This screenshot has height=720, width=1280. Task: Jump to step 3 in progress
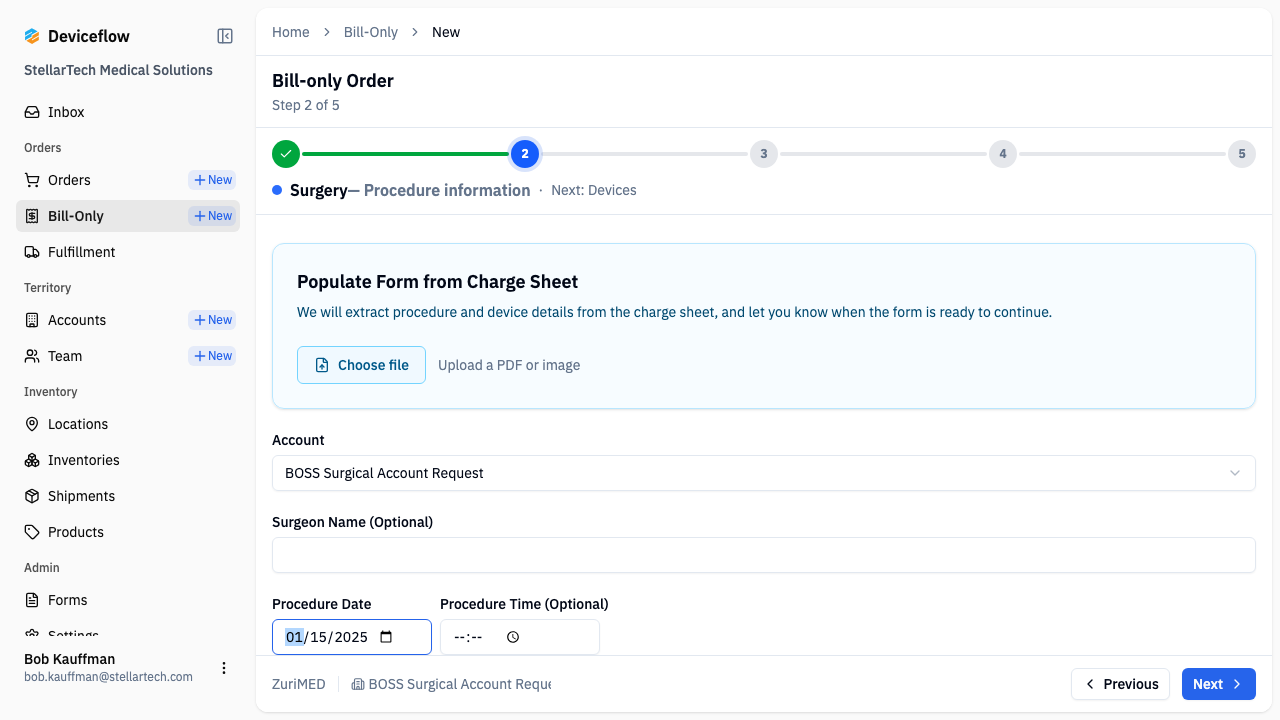point(764,154)
